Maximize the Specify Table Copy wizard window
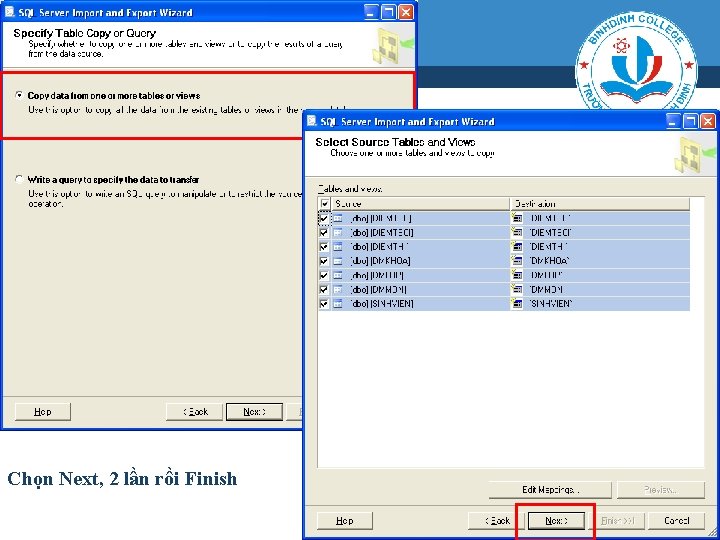720x540 pixels. 388,12
